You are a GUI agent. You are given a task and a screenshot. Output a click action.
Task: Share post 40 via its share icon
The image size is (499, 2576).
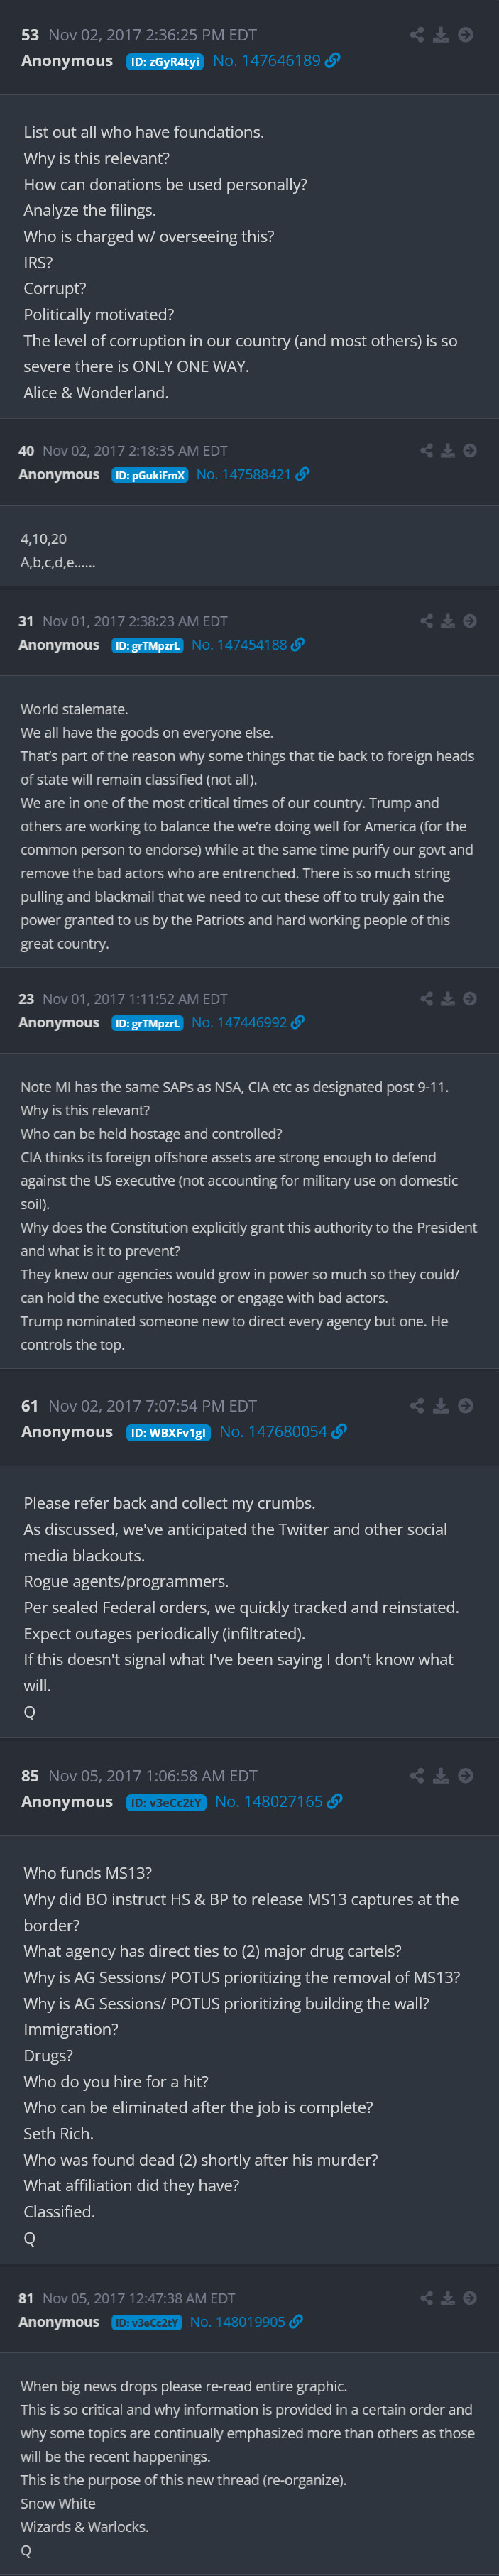pos(427,451)
